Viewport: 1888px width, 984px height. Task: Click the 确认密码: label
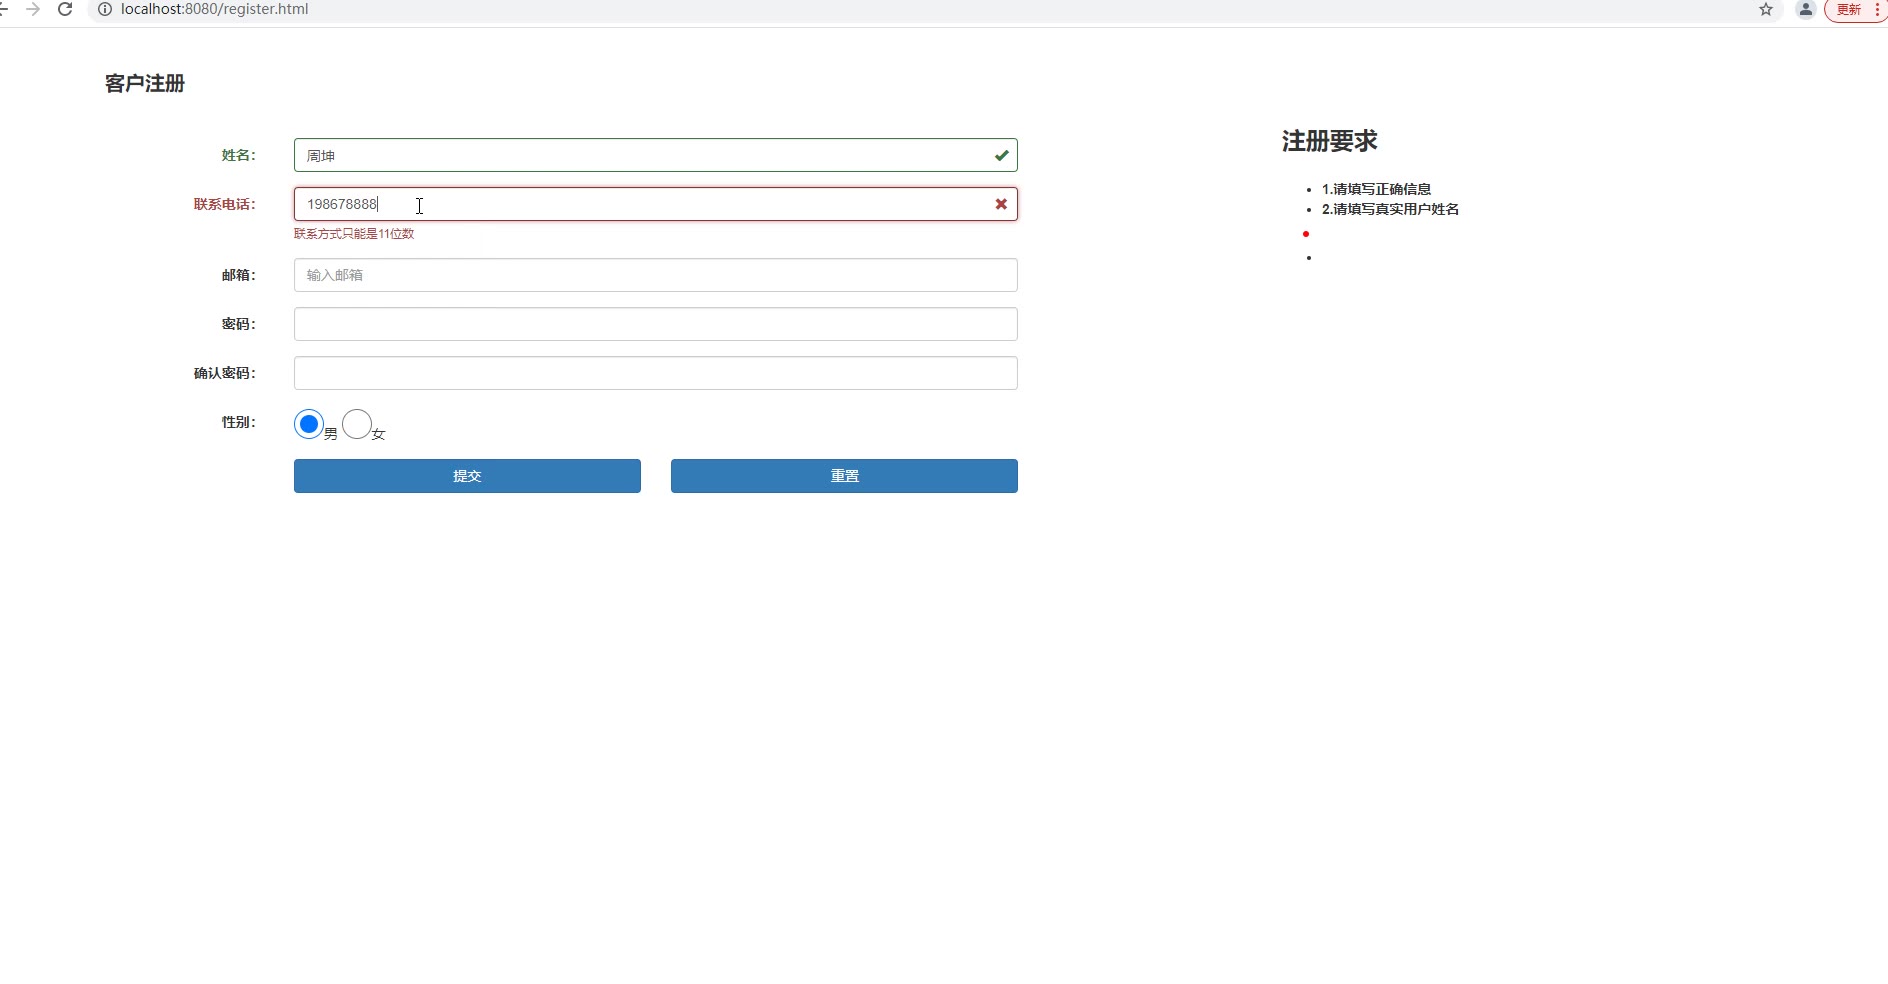pos(225,373)
